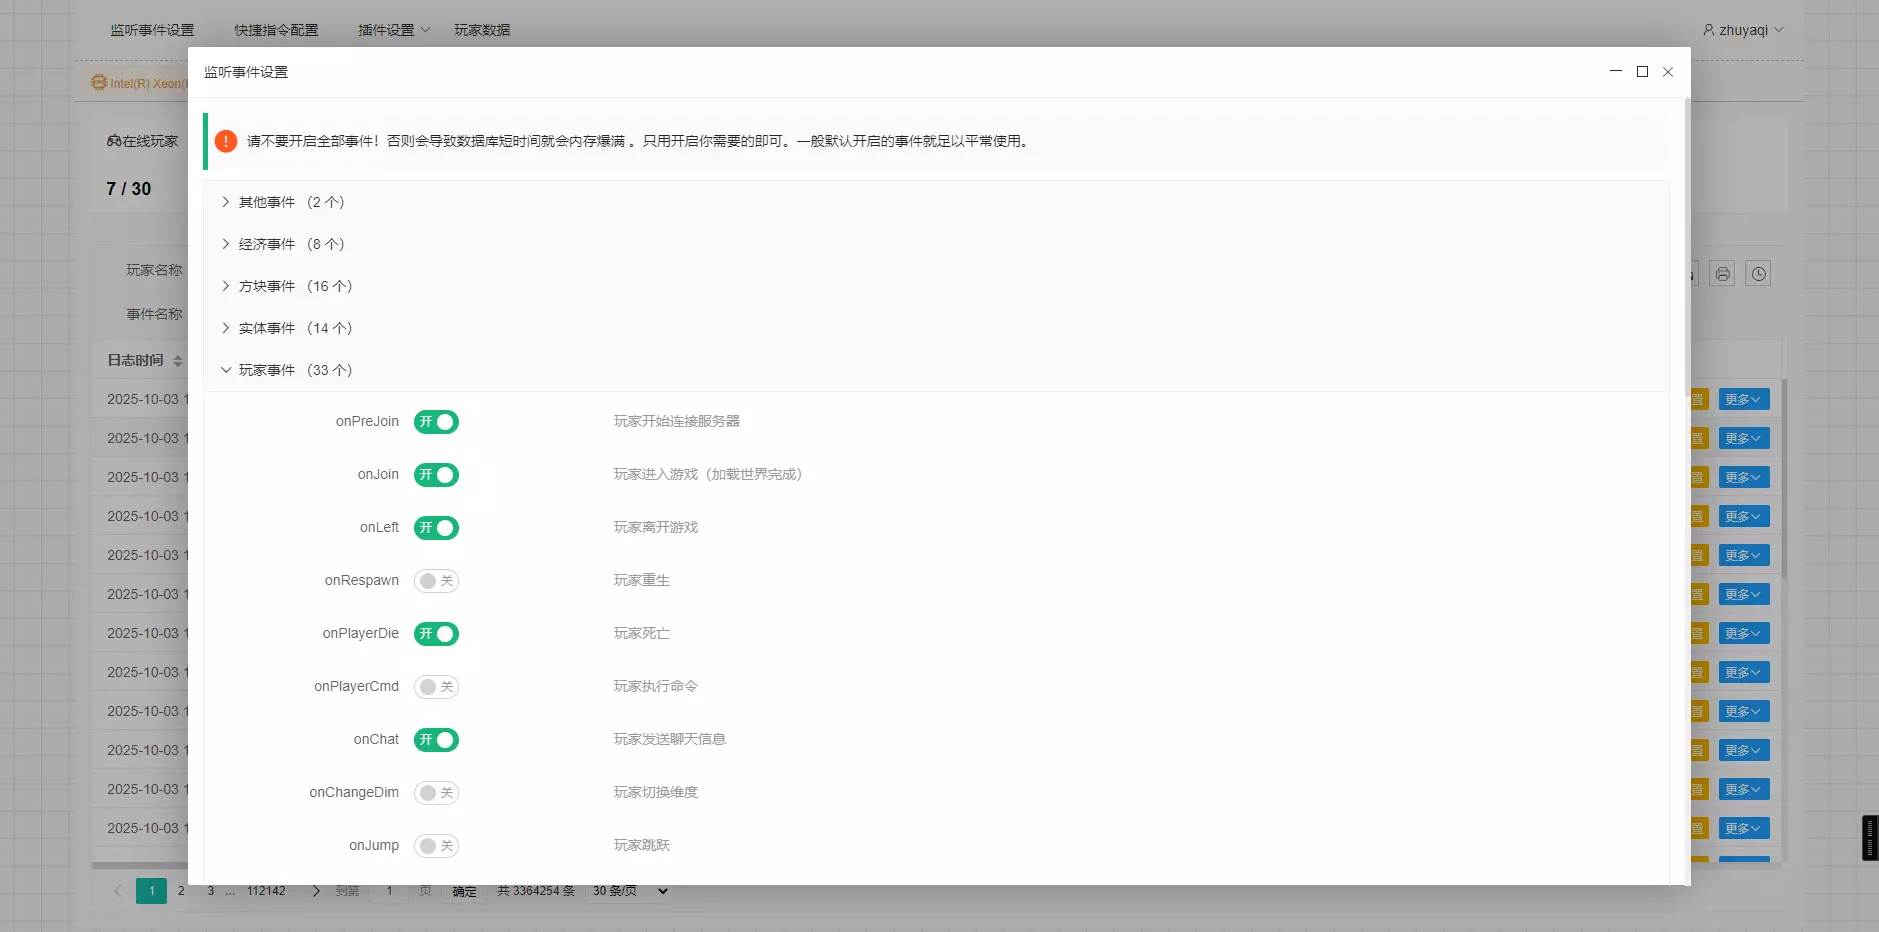Go to page 2 of pagination
This screenshot has width=1879, height=932.
tap(181, 891)
